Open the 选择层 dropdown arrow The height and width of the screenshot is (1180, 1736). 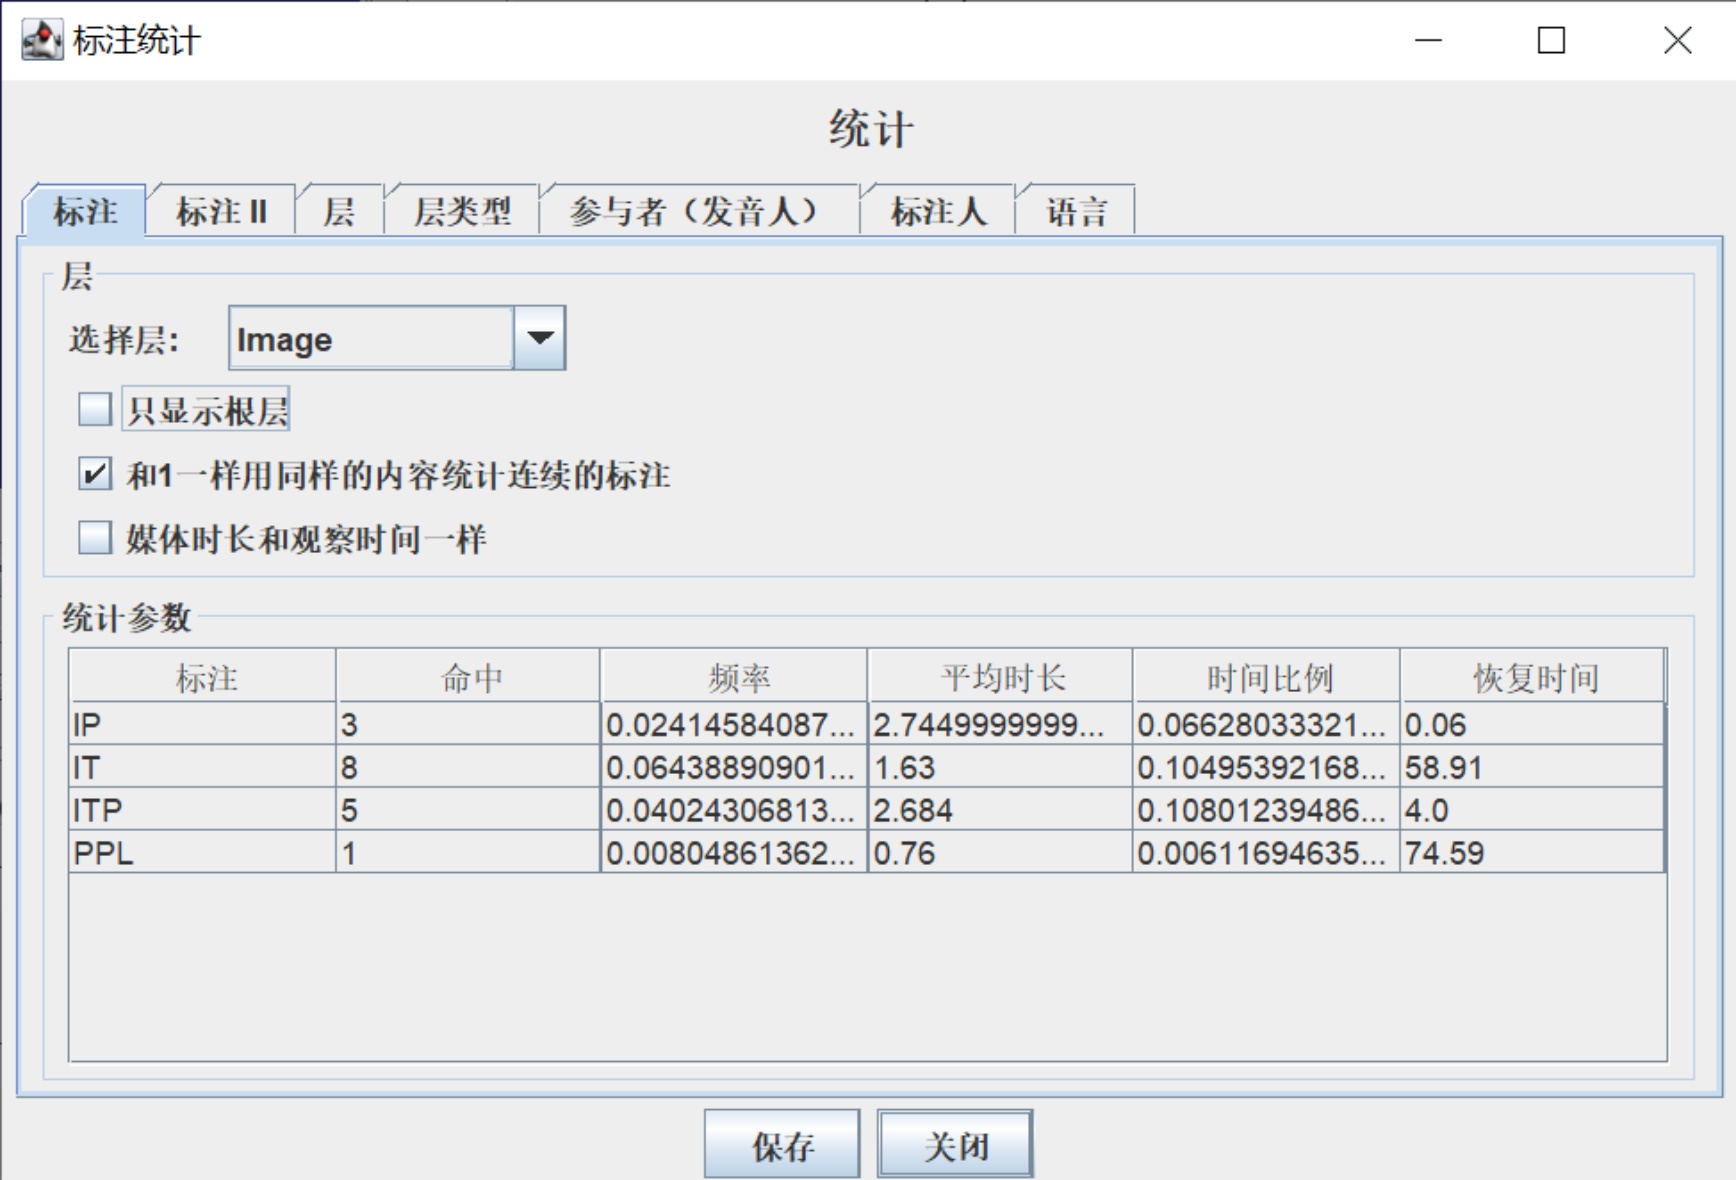pyautogui.click(x=540, y=338)
